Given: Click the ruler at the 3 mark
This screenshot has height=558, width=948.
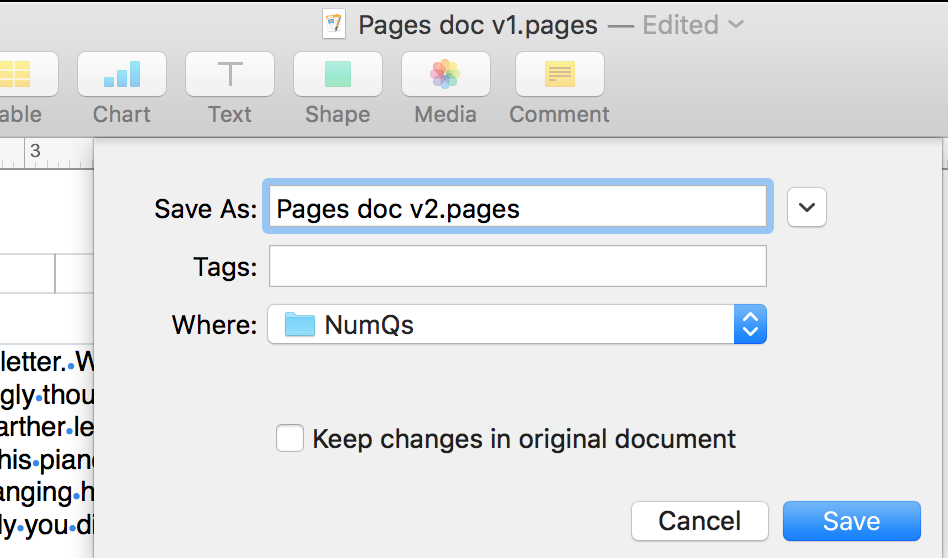Looking at the screenshot, I should (x=35, y=152).
